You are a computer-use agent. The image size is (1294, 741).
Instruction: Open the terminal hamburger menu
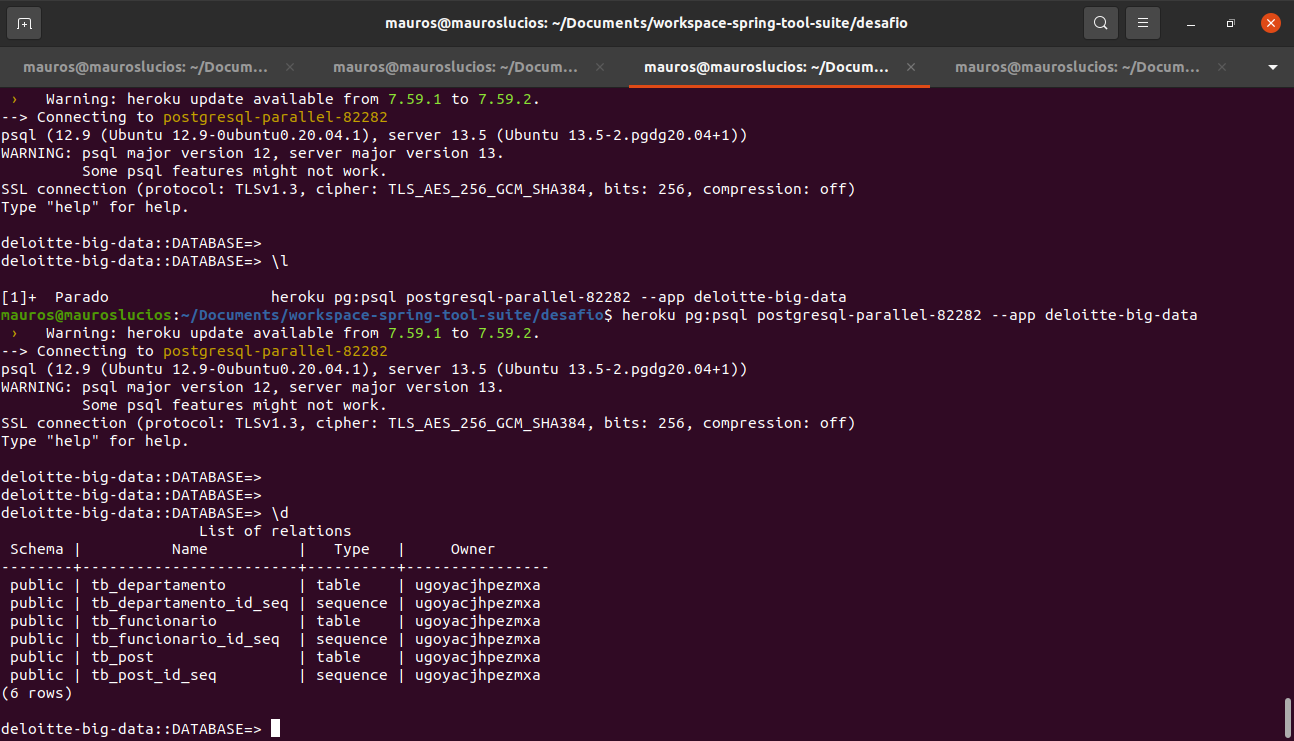coord(1142,22)
